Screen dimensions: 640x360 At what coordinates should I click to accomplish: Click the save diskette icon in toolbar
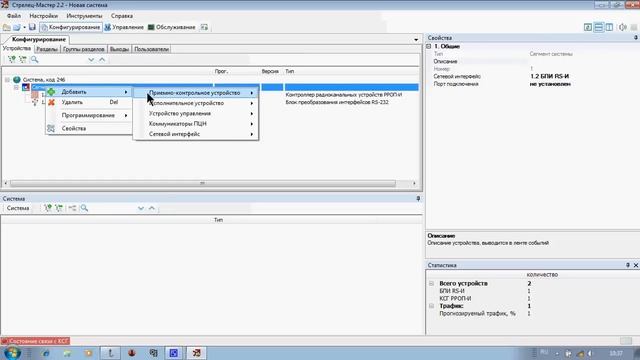32,27
